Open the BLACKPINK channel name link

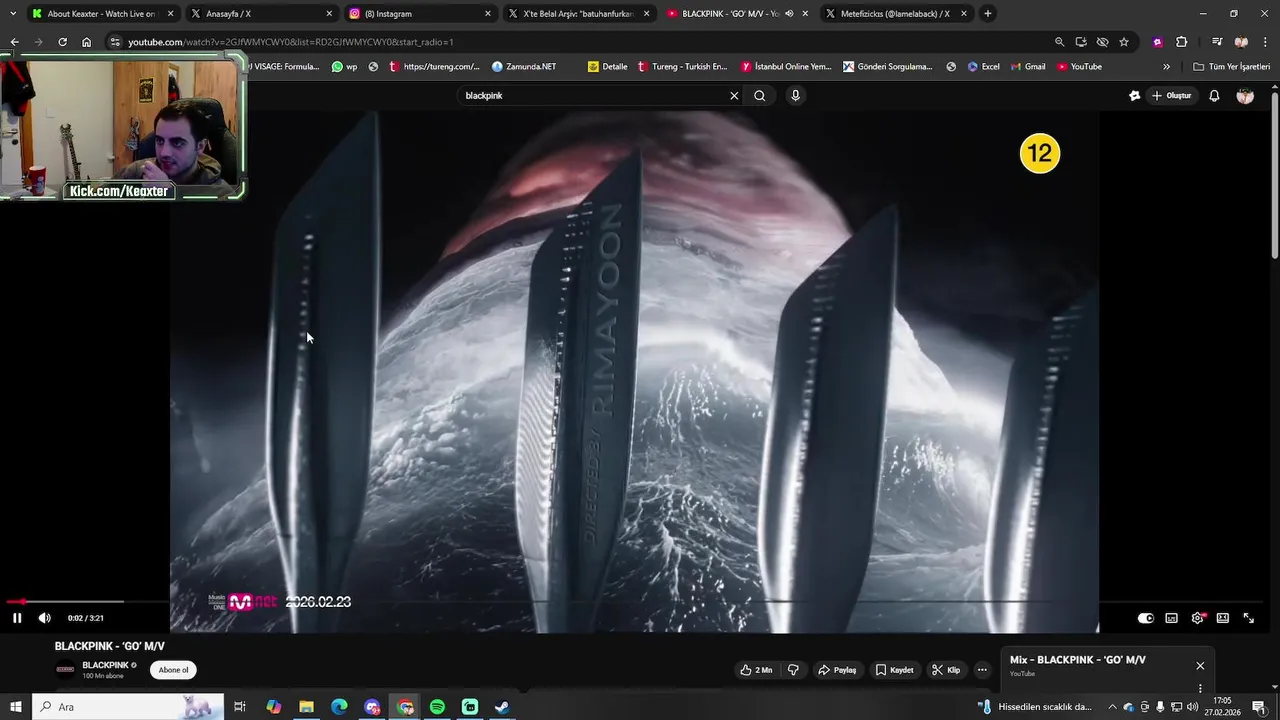coord(105,665)
